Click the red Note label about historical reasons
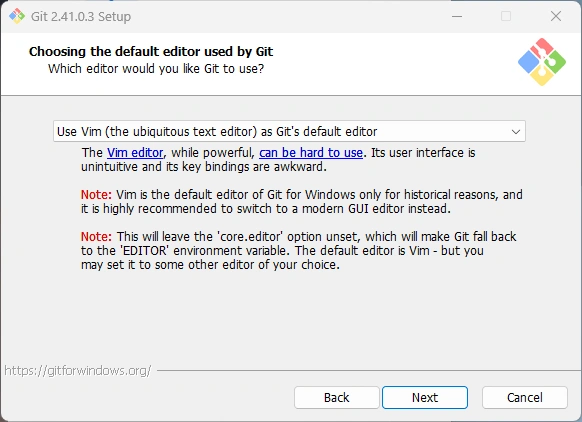This screenshot has width=582, height=422. 96,194
